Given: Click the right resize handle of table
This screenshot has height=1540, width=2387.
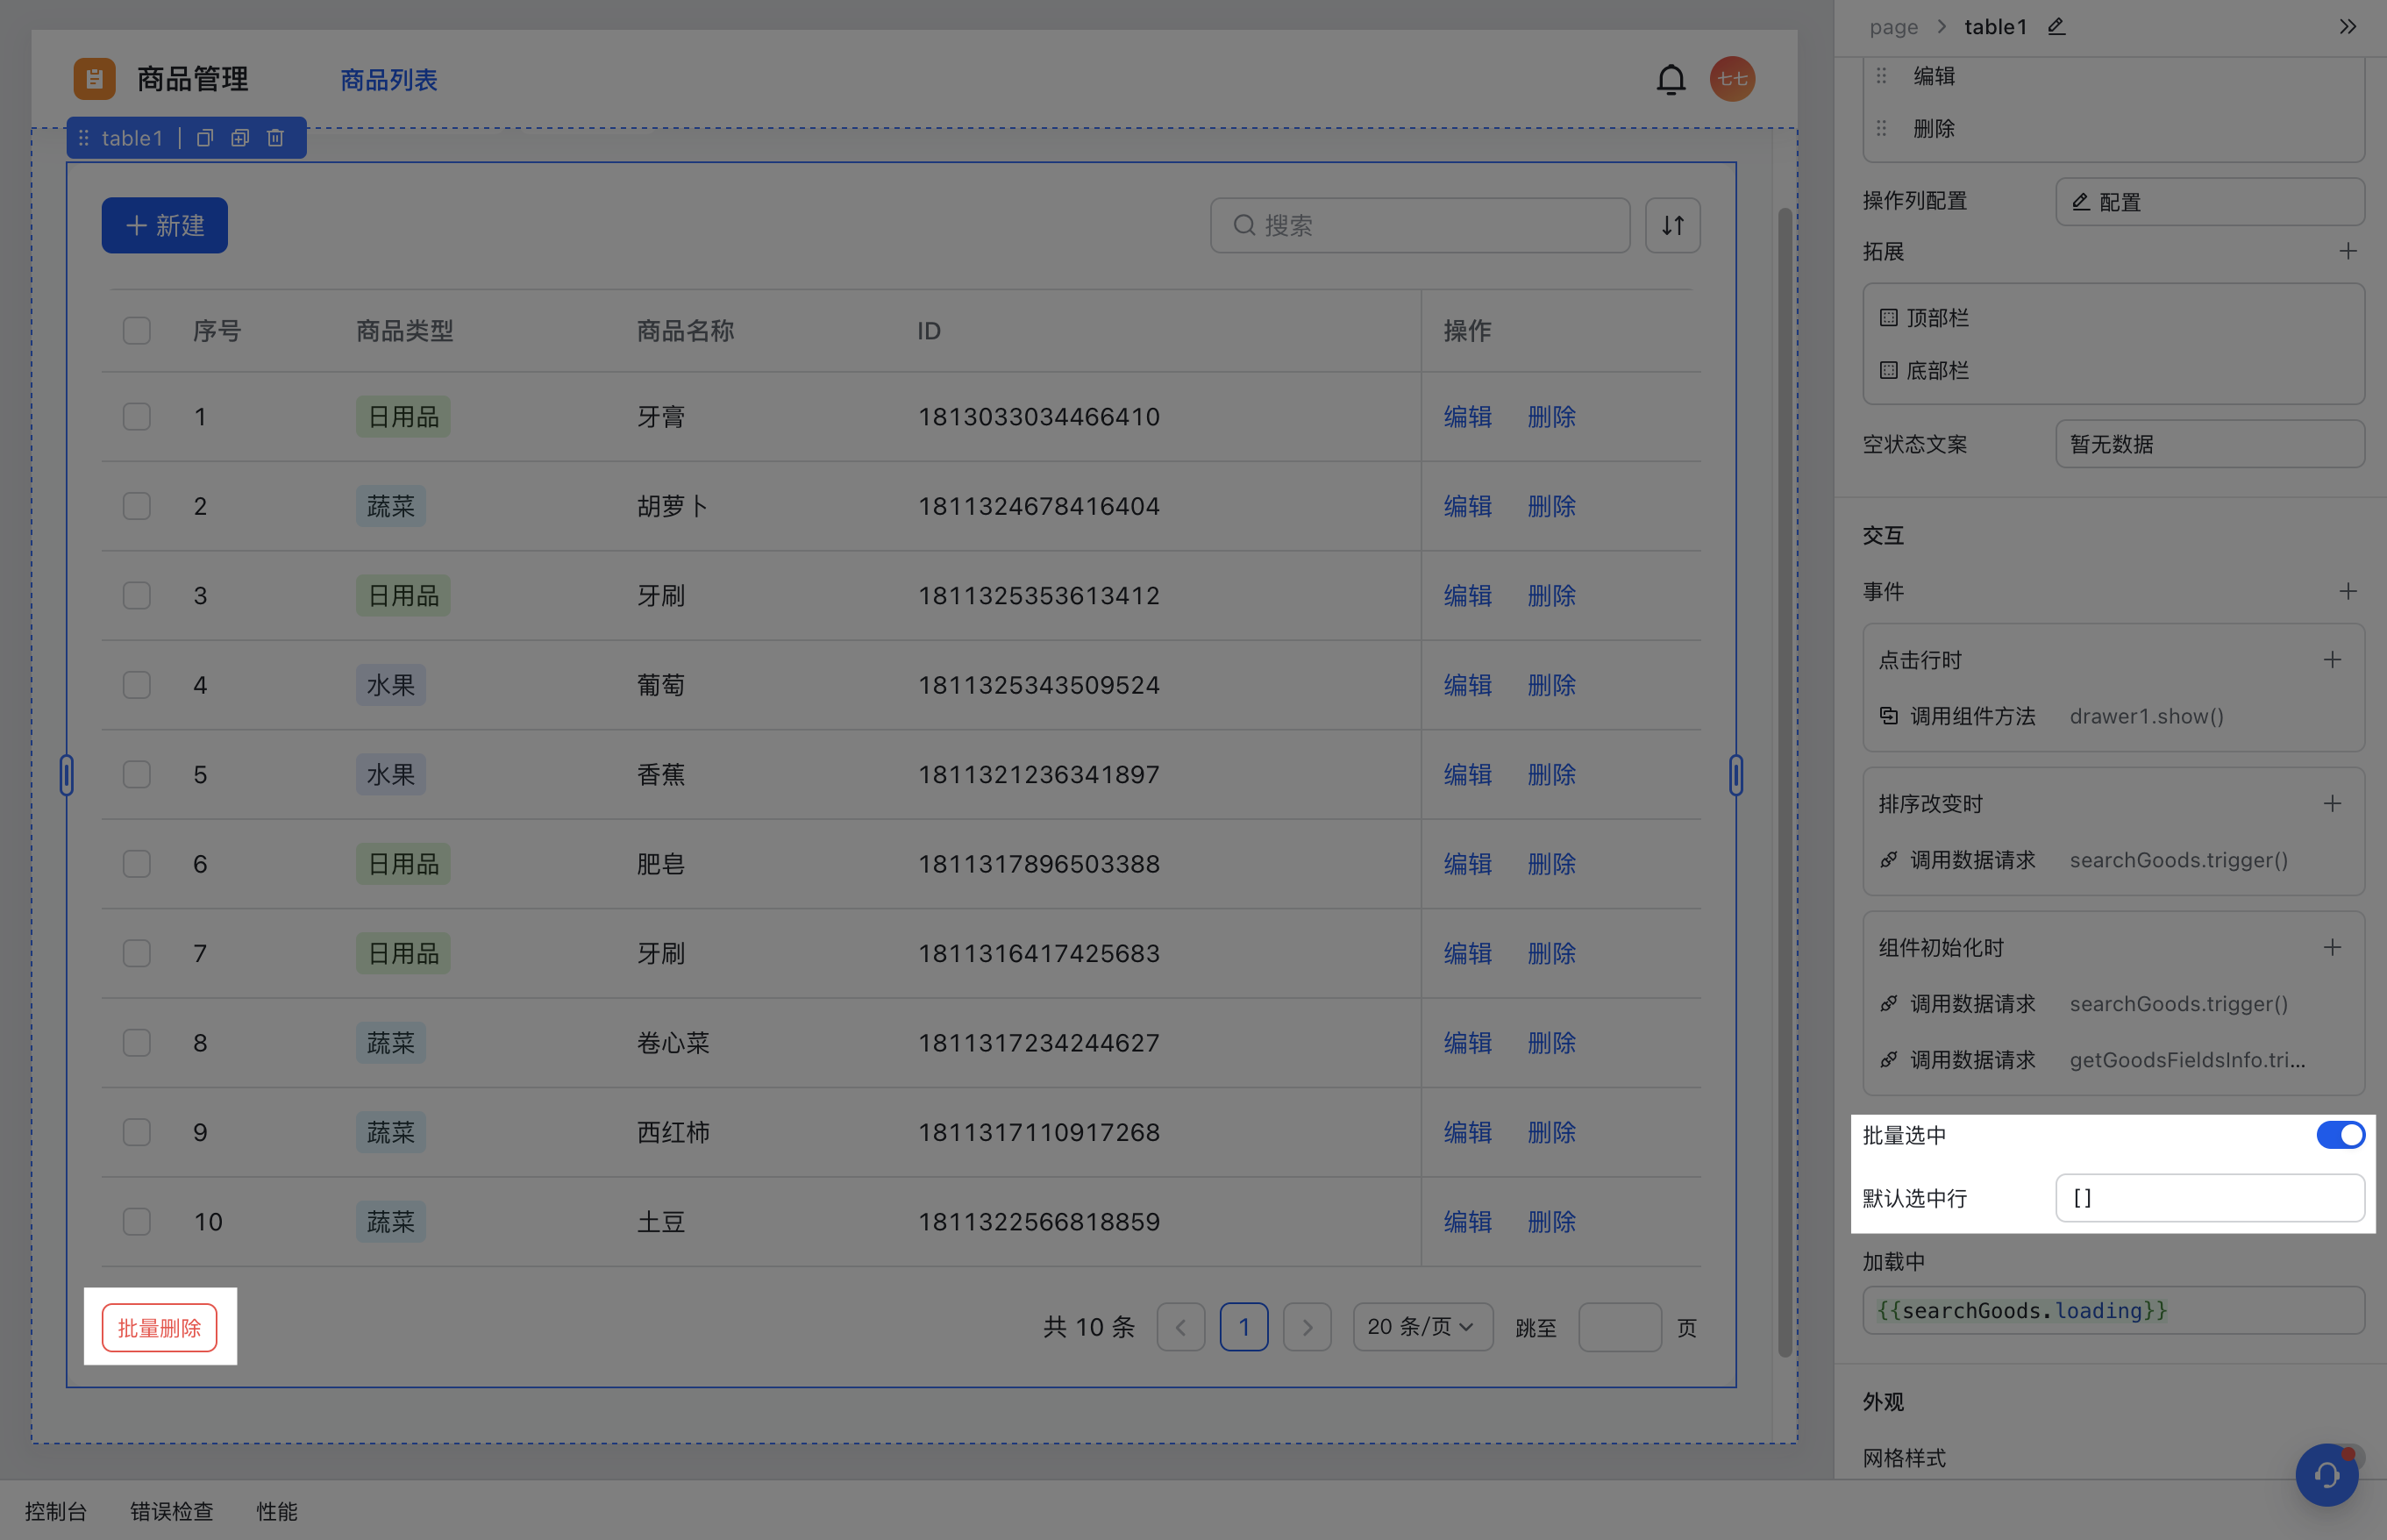Looking at the screenshot, I should (x=1736, y=775).
